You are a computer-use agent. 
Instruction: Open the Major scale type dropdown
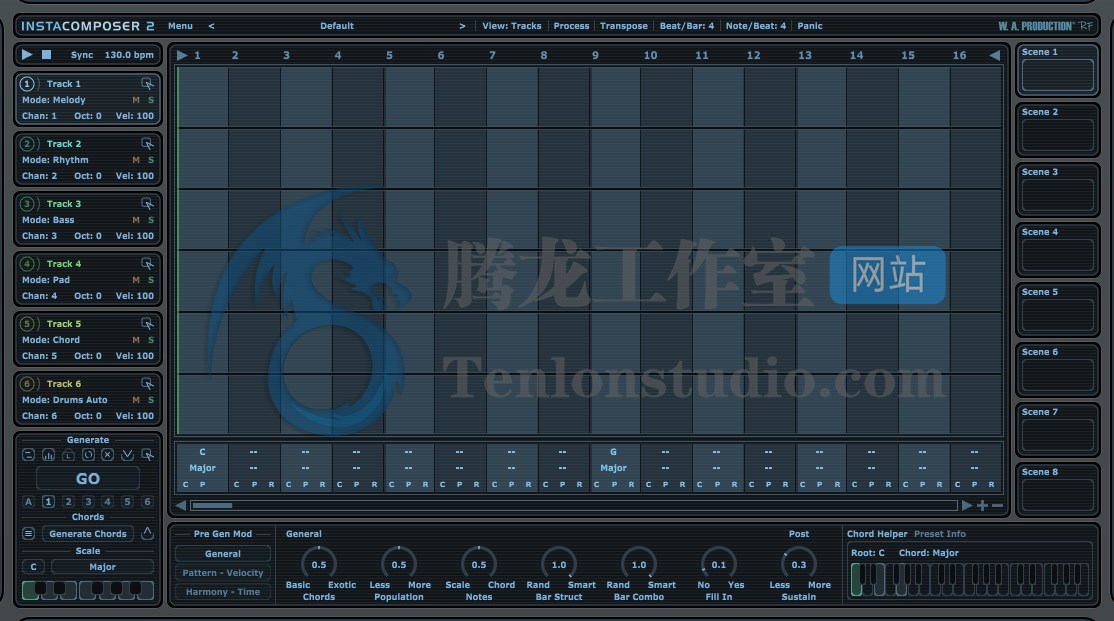pos(102,567)
